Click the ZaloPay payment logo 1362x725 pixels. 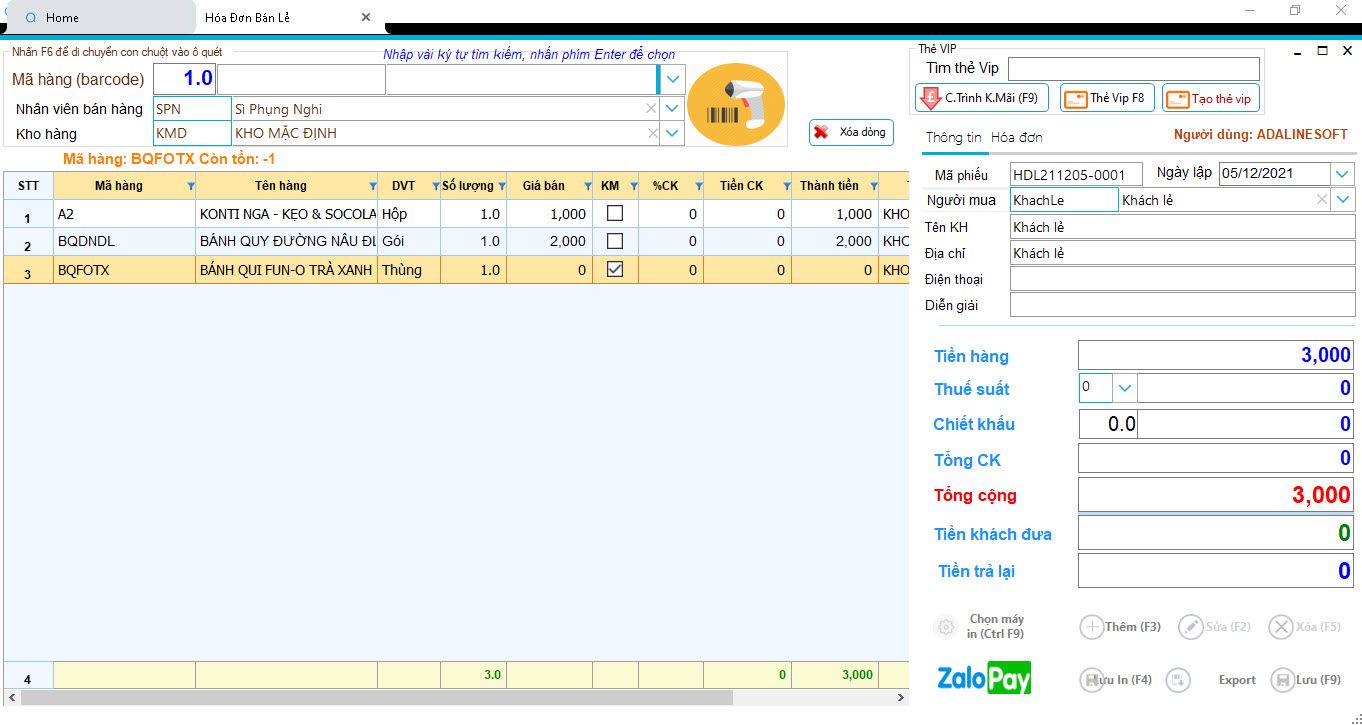click(x=984, y=678)
